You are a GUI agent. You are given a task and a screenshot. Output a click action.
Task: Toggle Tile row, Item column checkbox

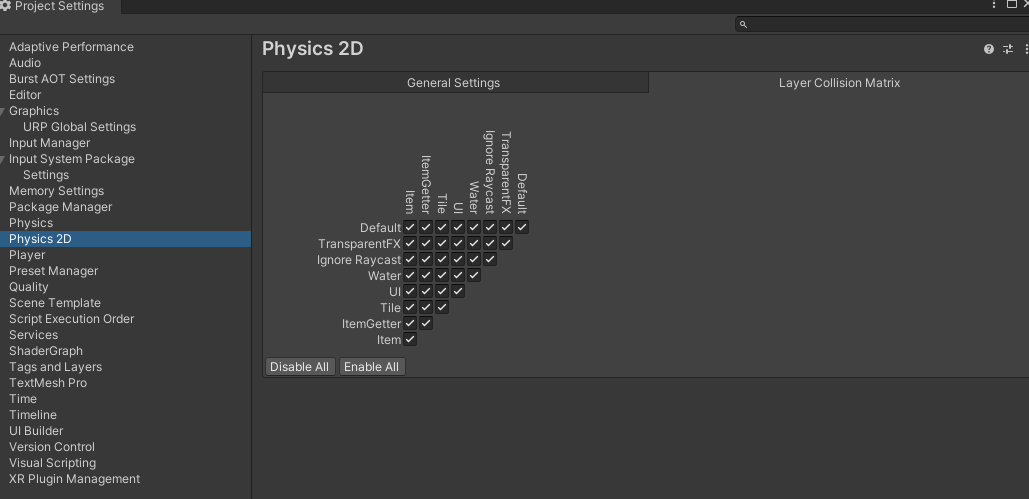tap(410, 307)
